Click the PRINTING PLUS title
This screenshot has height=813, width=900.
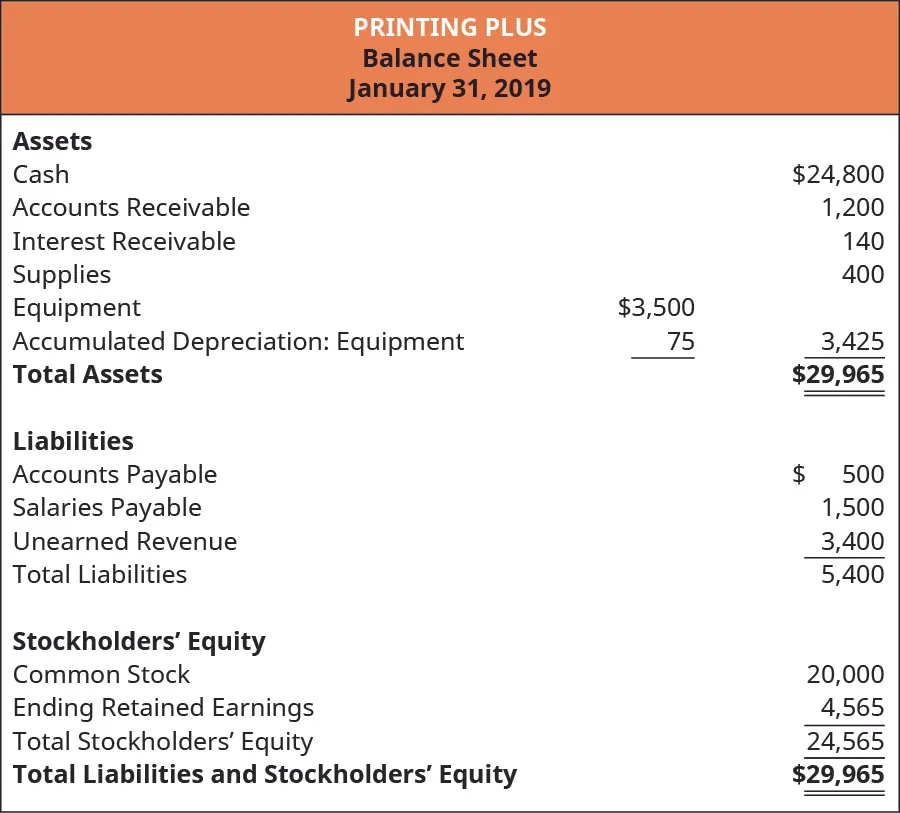[x=450, y=26]
